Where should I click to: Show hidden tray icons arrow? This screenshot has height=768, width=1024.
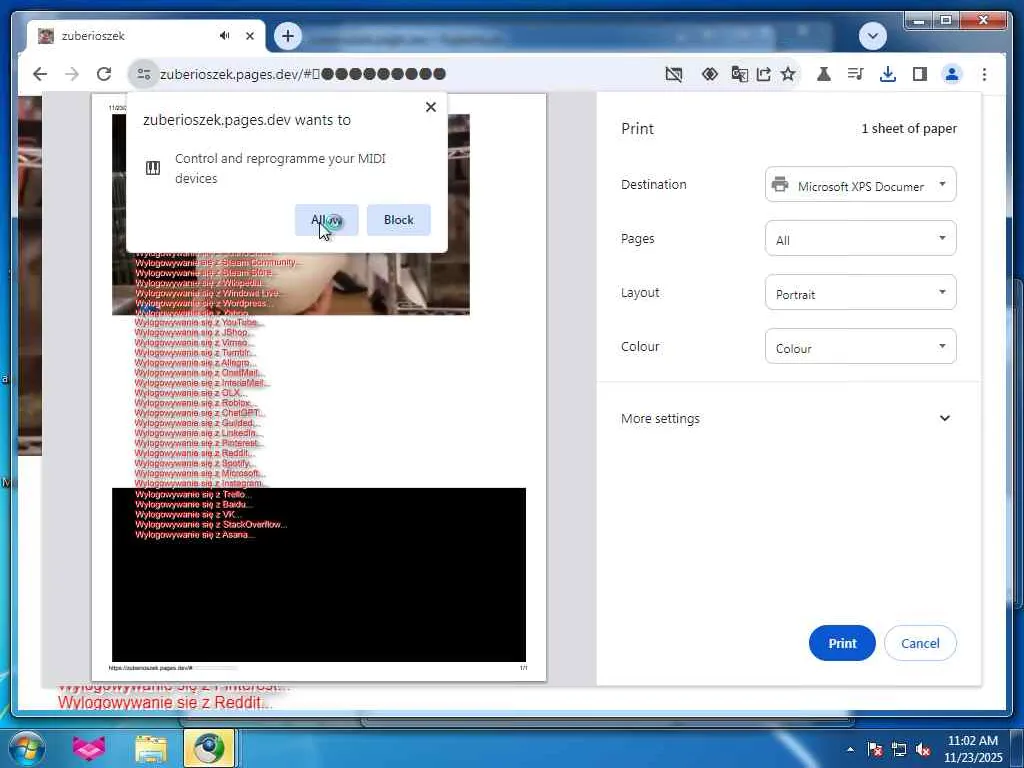[x=850, y=749]
